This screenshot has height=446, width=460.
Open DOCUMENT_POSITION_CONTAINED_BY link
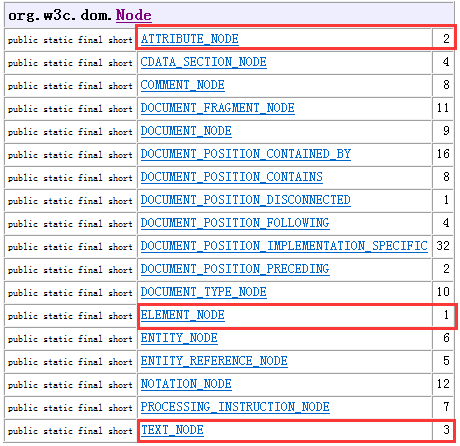(x=246, y=154)
